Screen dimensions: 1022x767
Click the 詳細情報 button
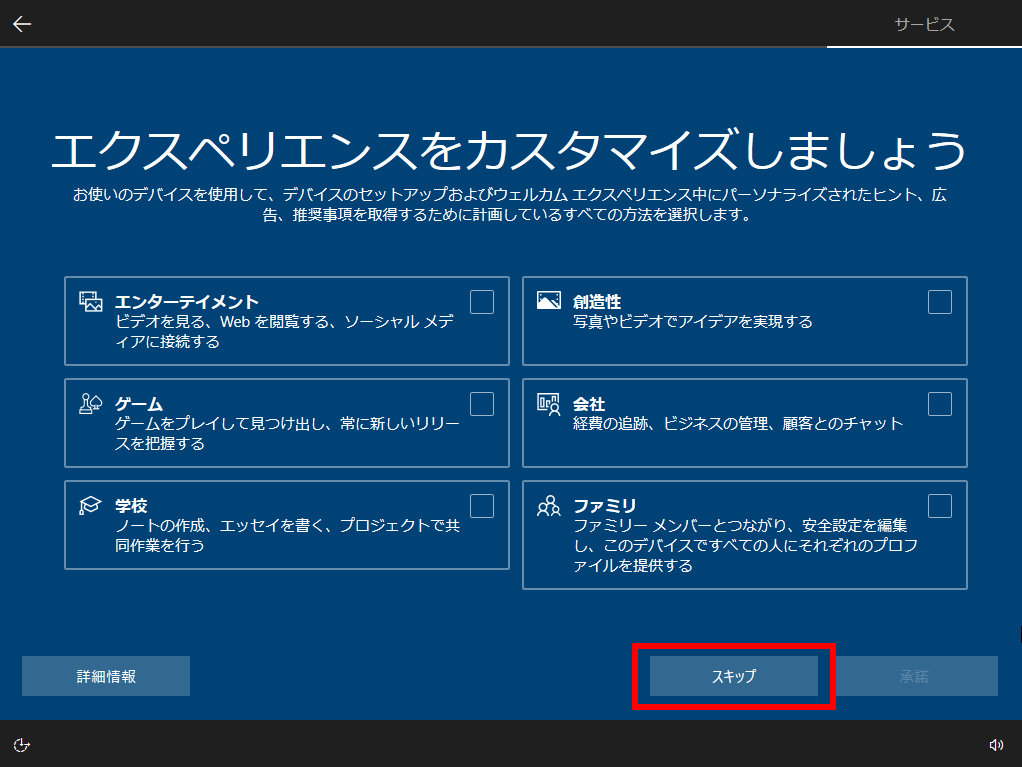106,676
